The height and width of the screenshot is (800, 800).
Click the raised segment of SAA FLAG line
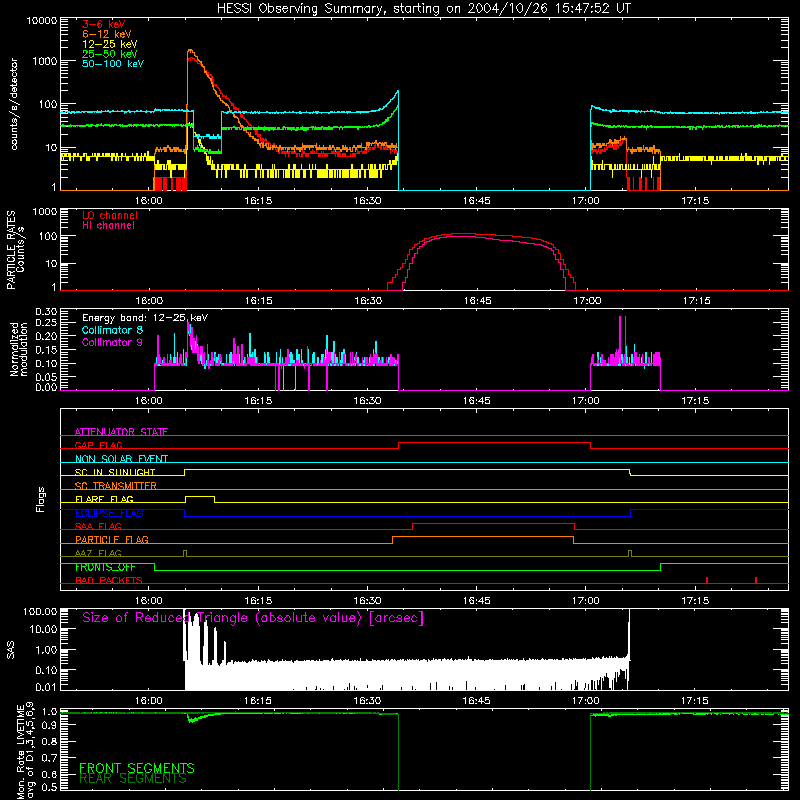493,524
